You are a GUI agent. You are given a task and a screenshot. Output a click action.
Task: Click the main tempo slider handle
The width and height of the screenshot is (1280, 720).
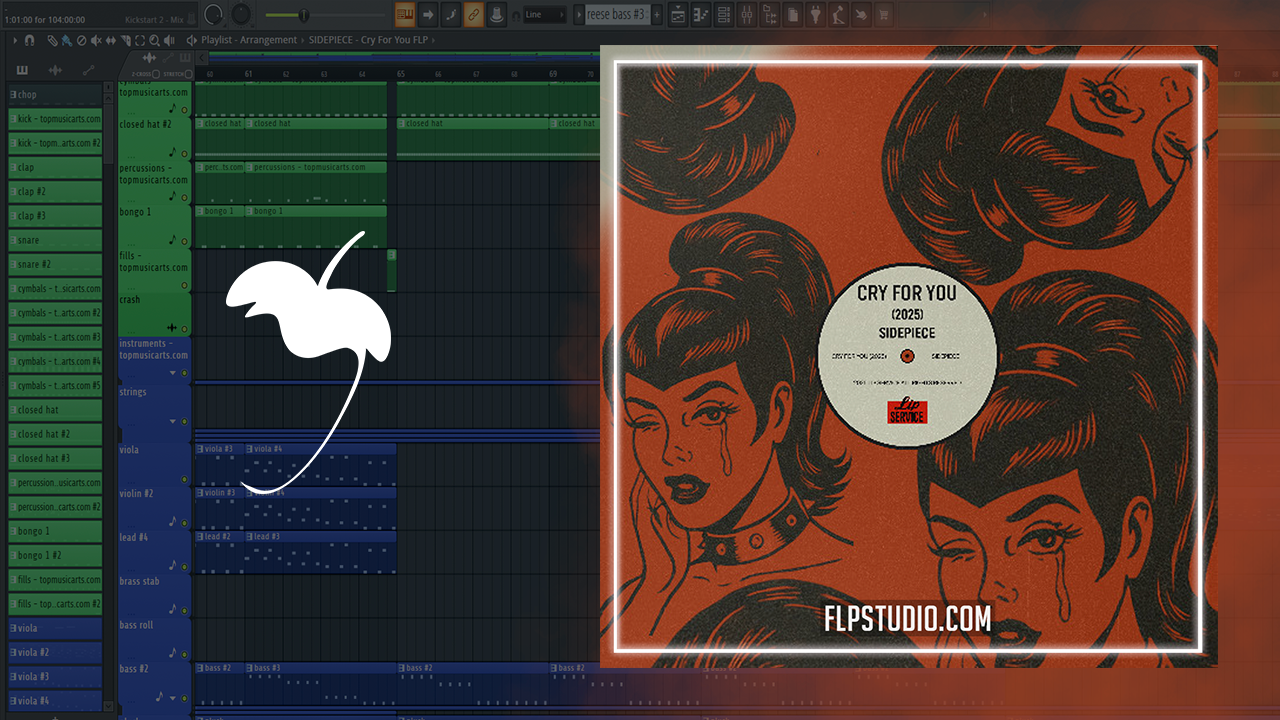click(x=303, y=15)
